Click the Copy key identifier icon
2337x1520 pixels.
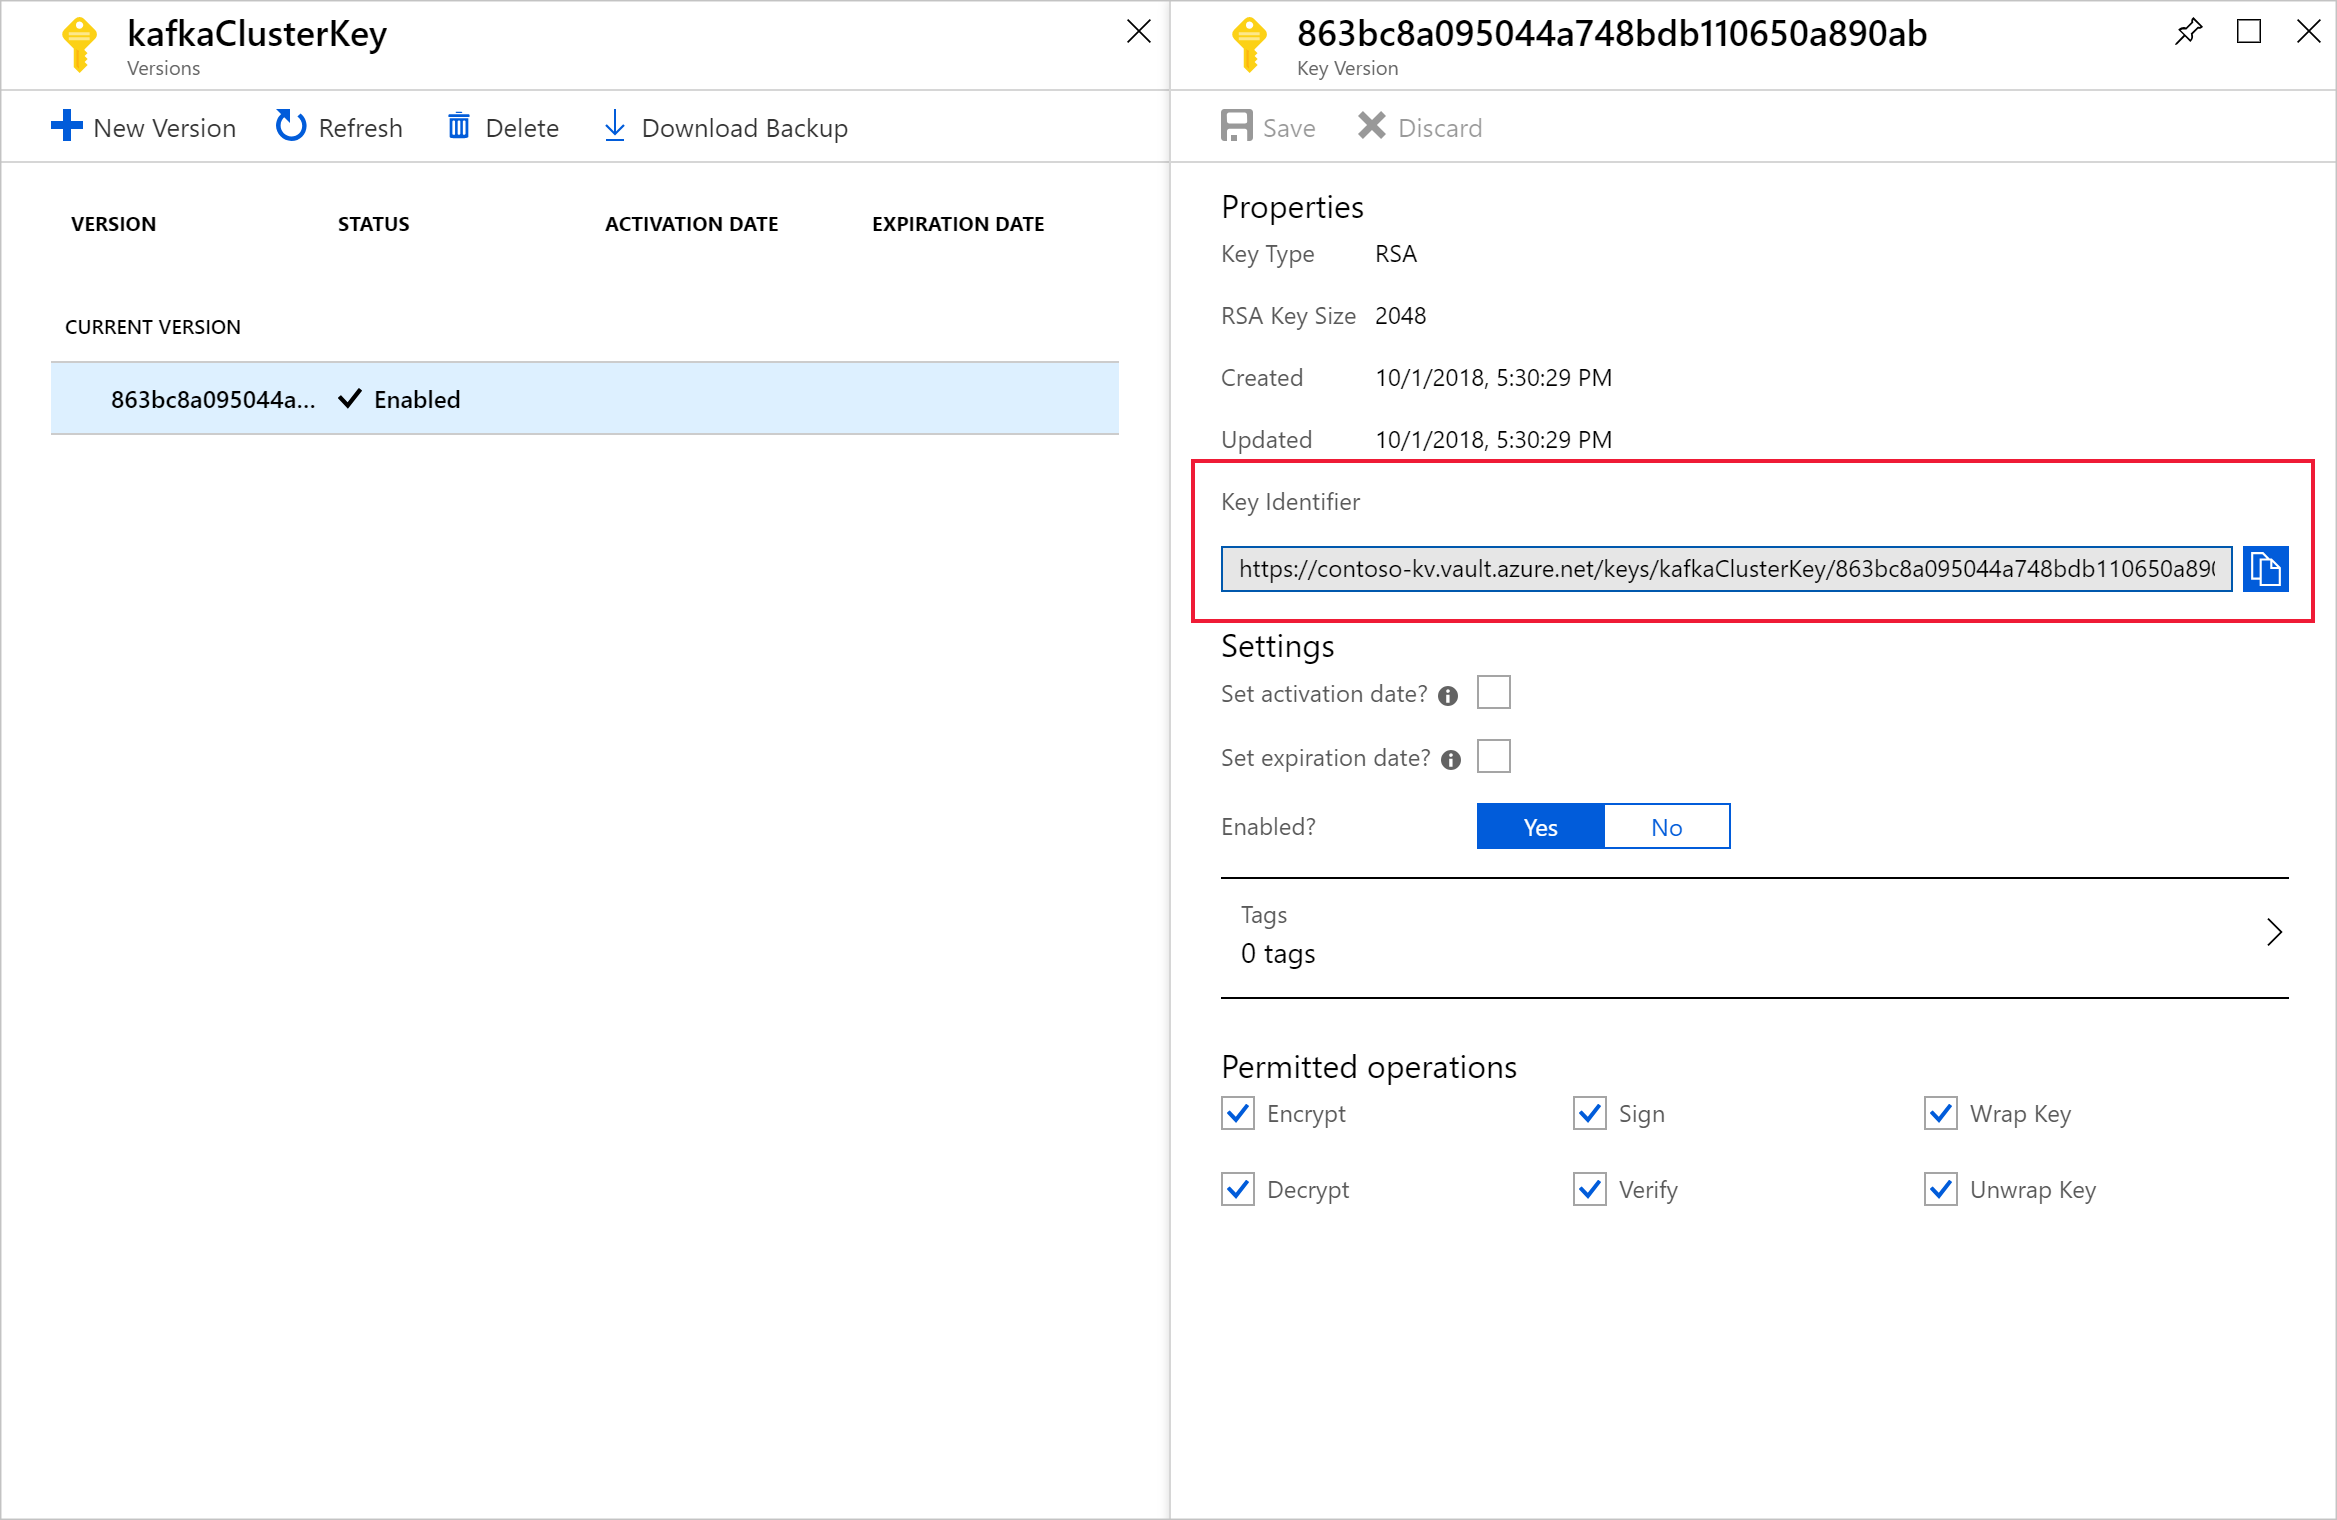tap(2269, 569)
